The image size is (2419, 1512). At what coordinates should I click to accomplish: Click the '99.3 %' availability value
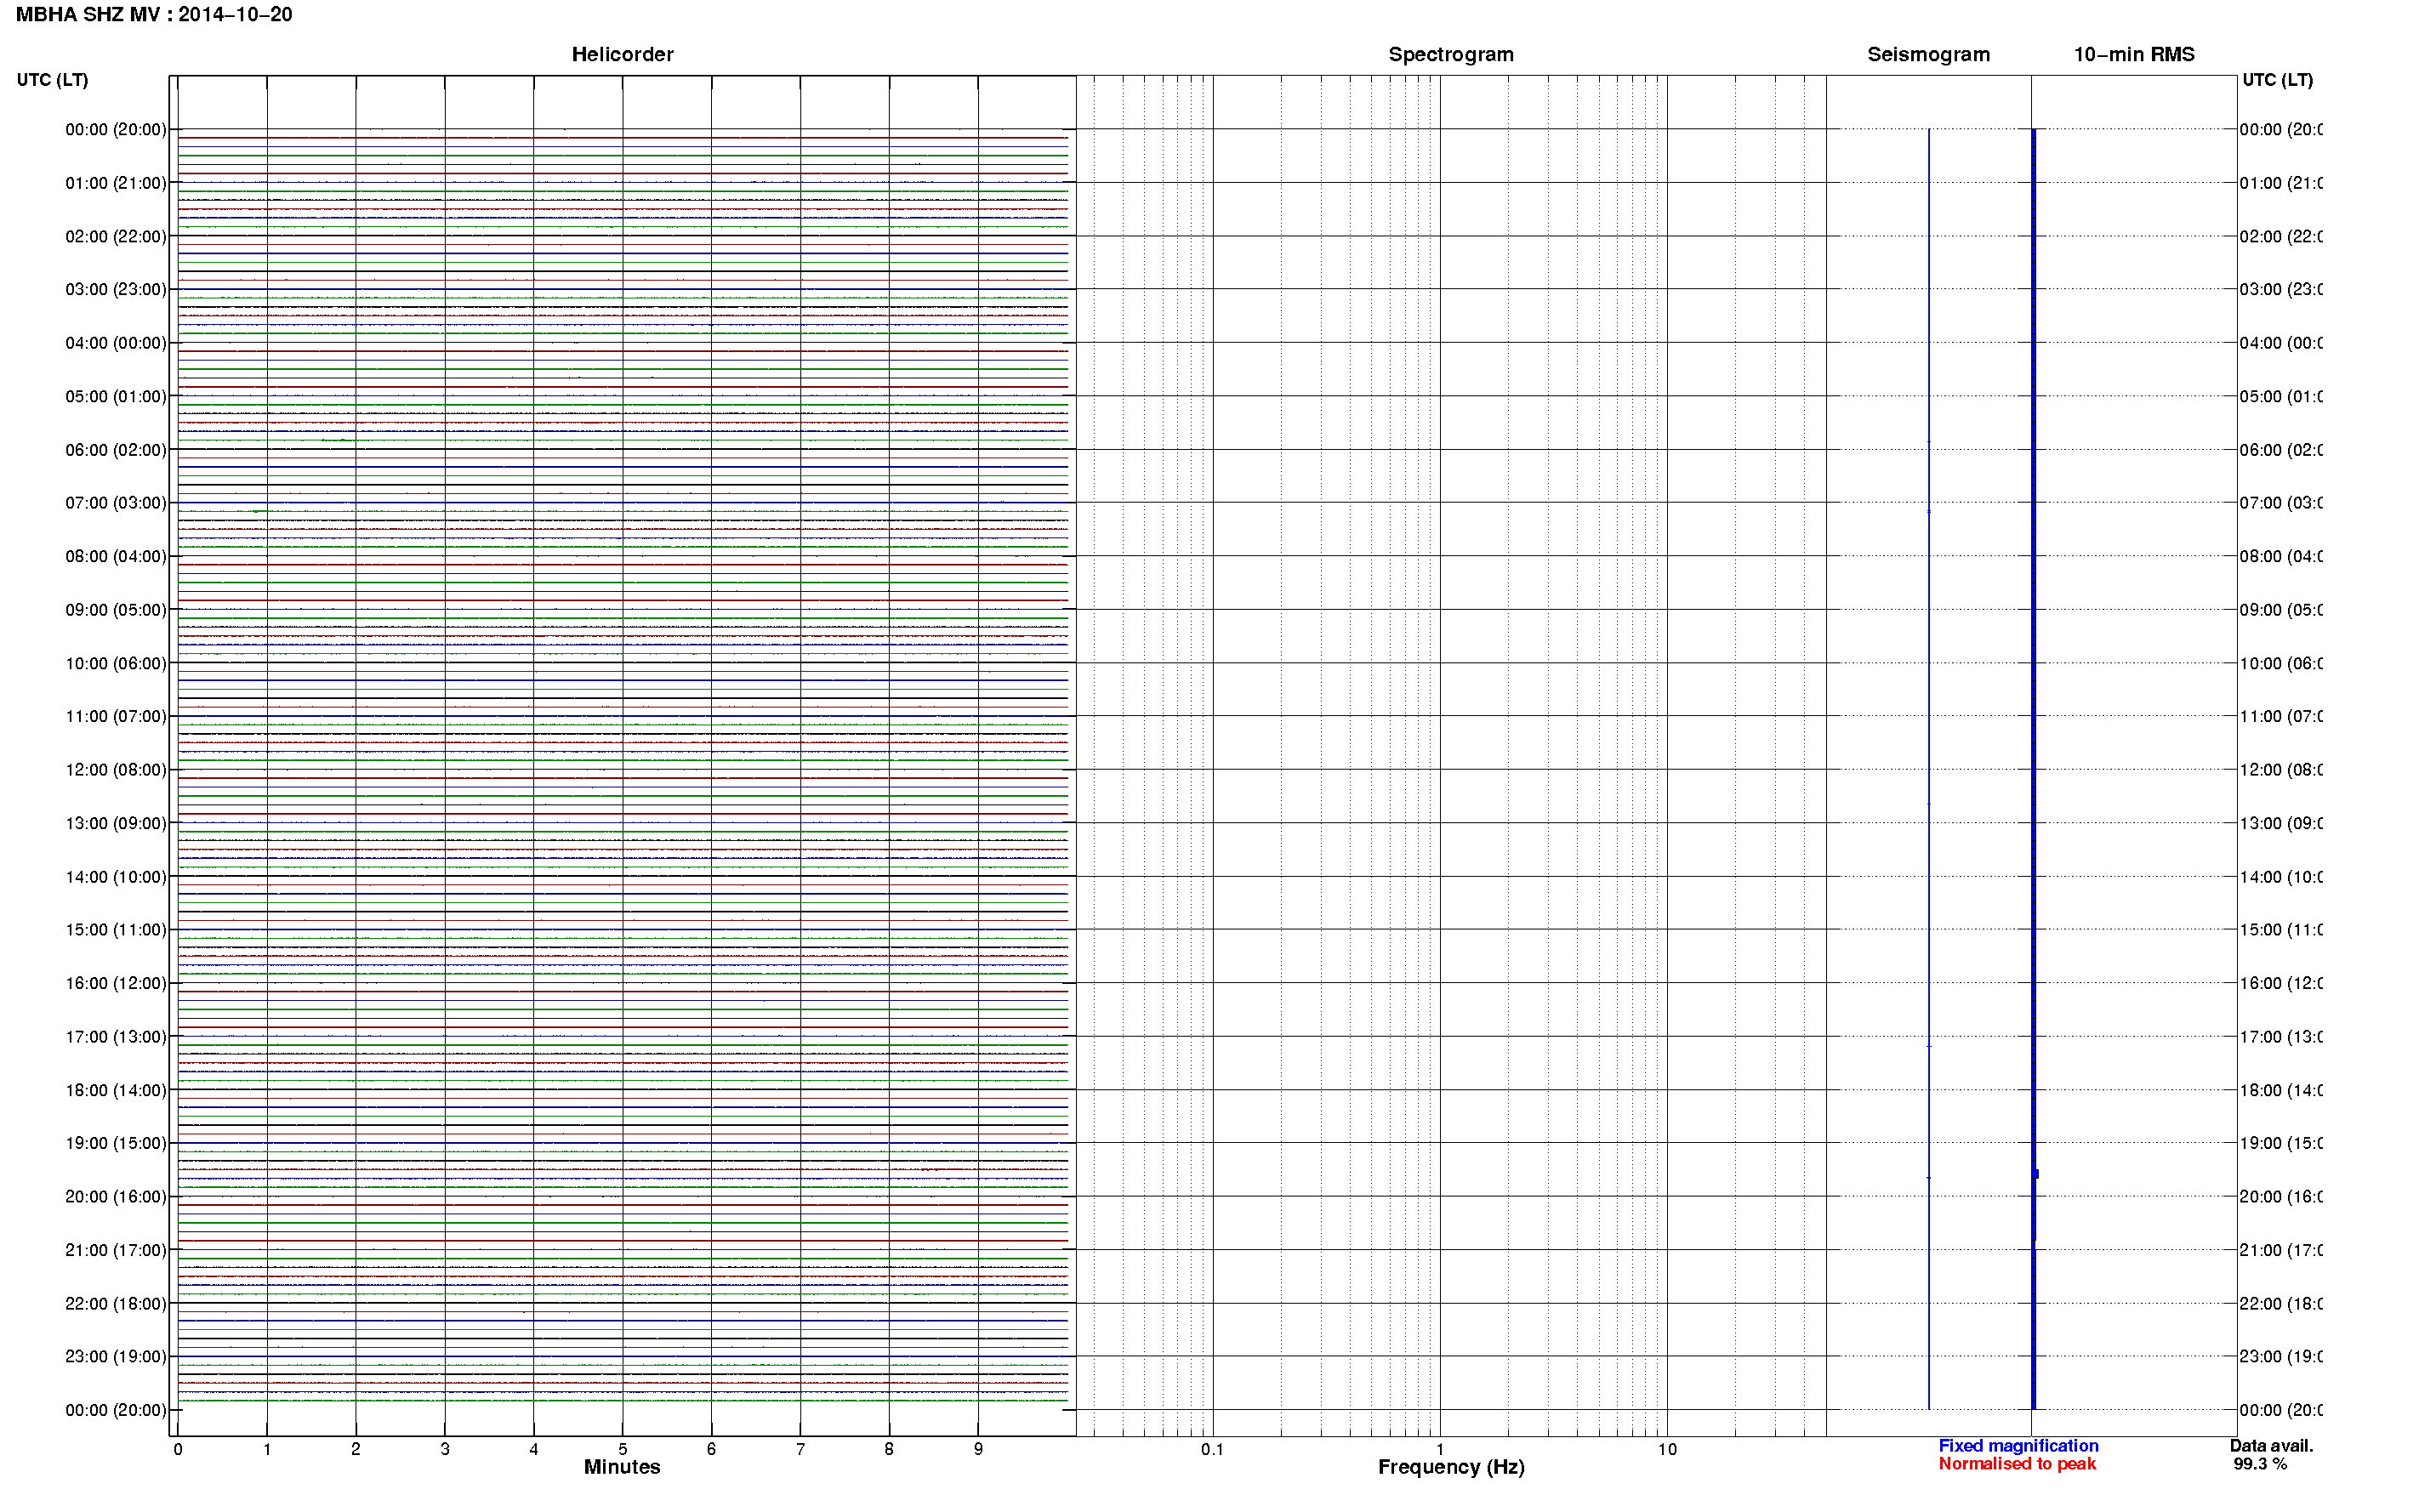[x=2260, y=1464]
